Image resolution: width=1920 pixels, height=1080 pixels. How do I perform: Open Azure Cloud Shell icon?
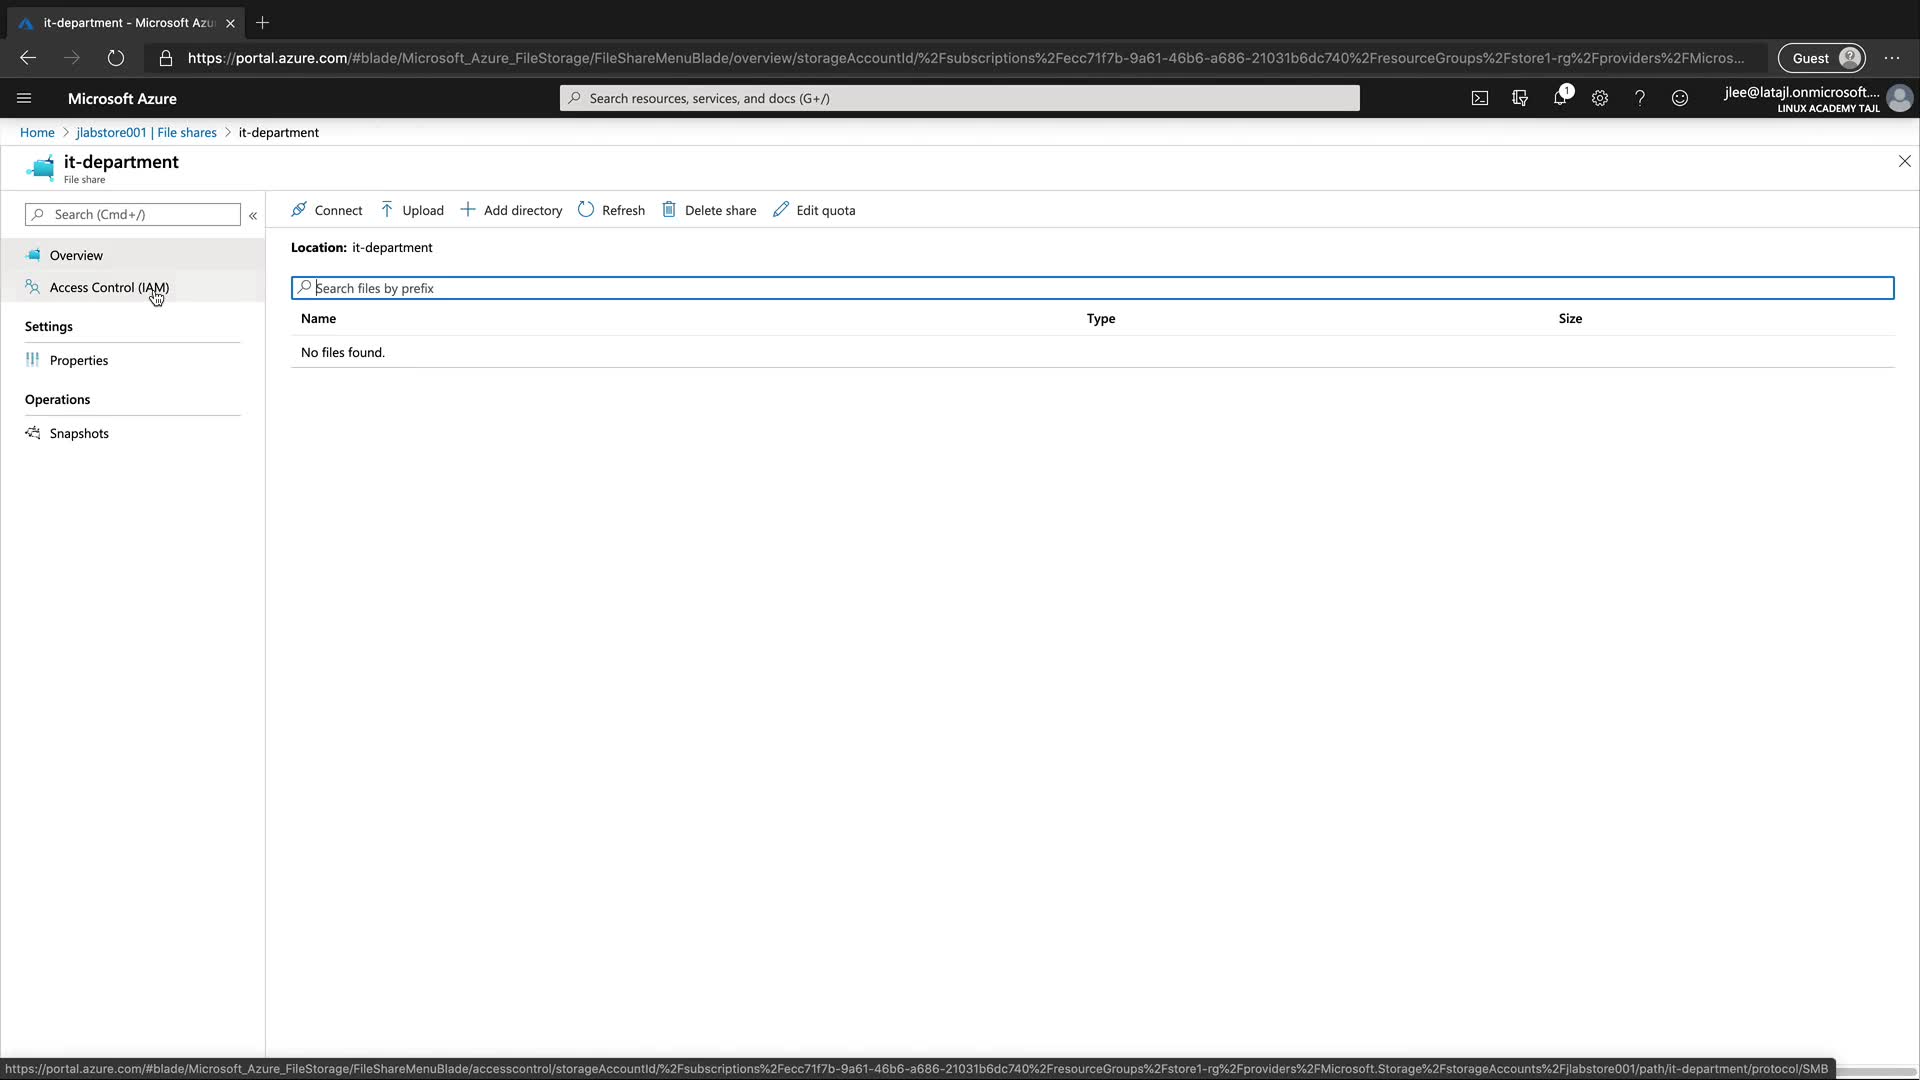click(x=1479, y=98)
